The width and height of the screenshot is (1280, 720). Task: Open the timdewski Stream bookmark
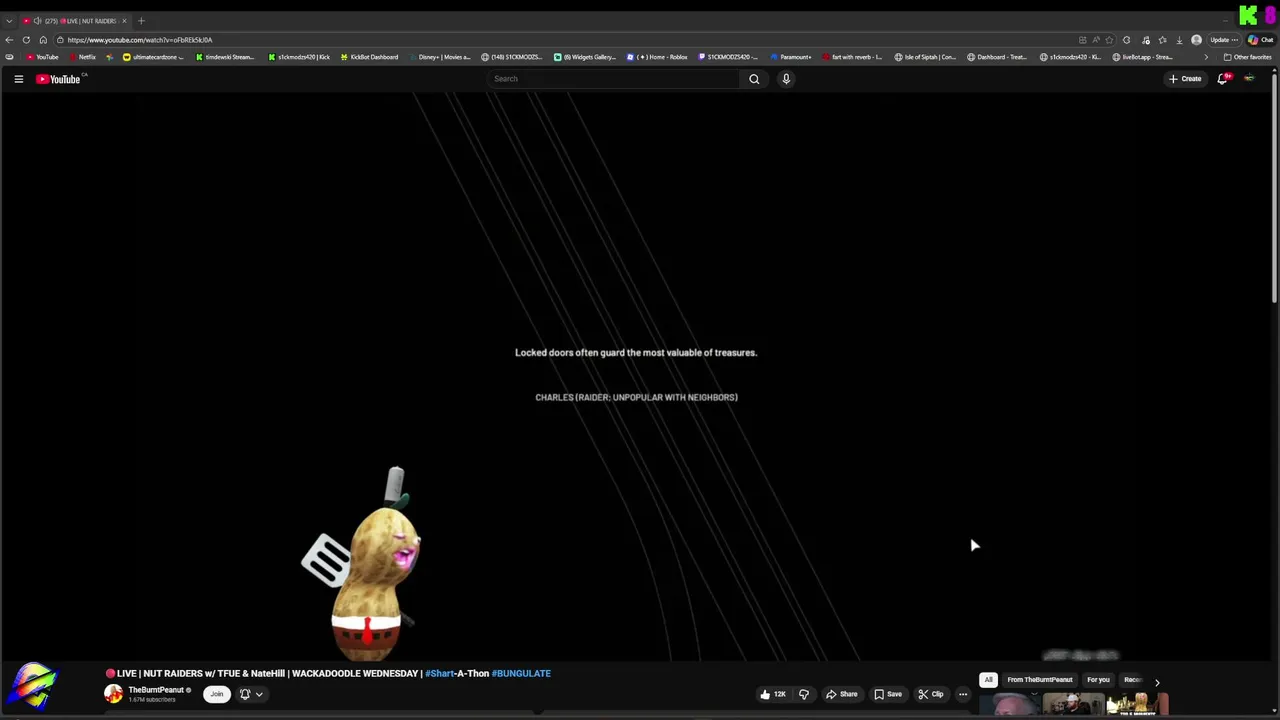[x=226, y=57]
